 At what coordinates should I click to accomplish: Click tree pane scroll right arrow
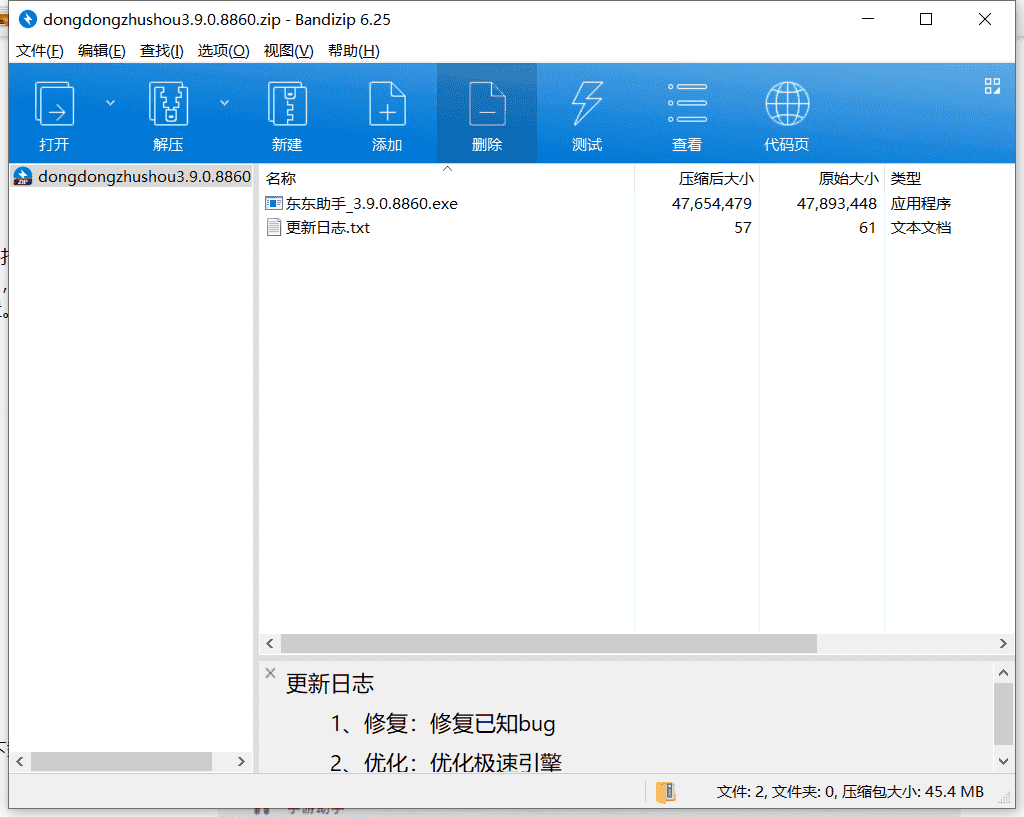[x=241, y=761]
